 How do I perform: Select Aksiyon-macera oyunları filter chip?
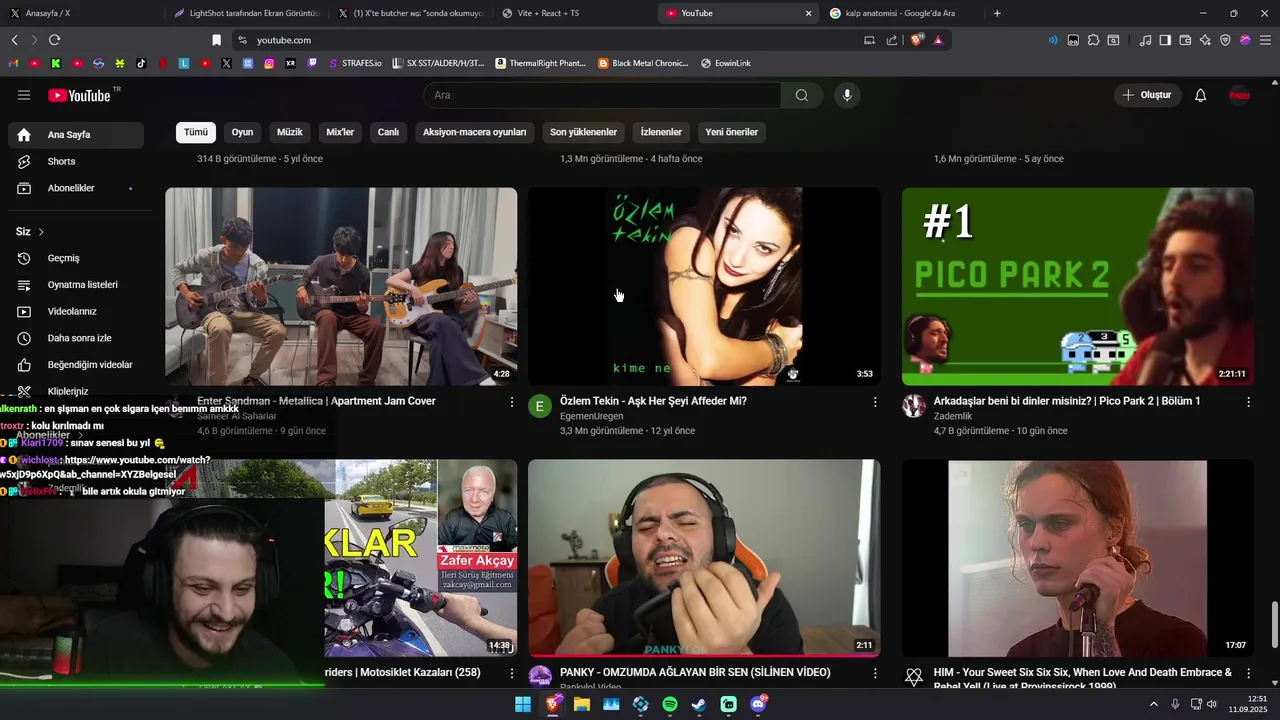[x=474, y=132]
